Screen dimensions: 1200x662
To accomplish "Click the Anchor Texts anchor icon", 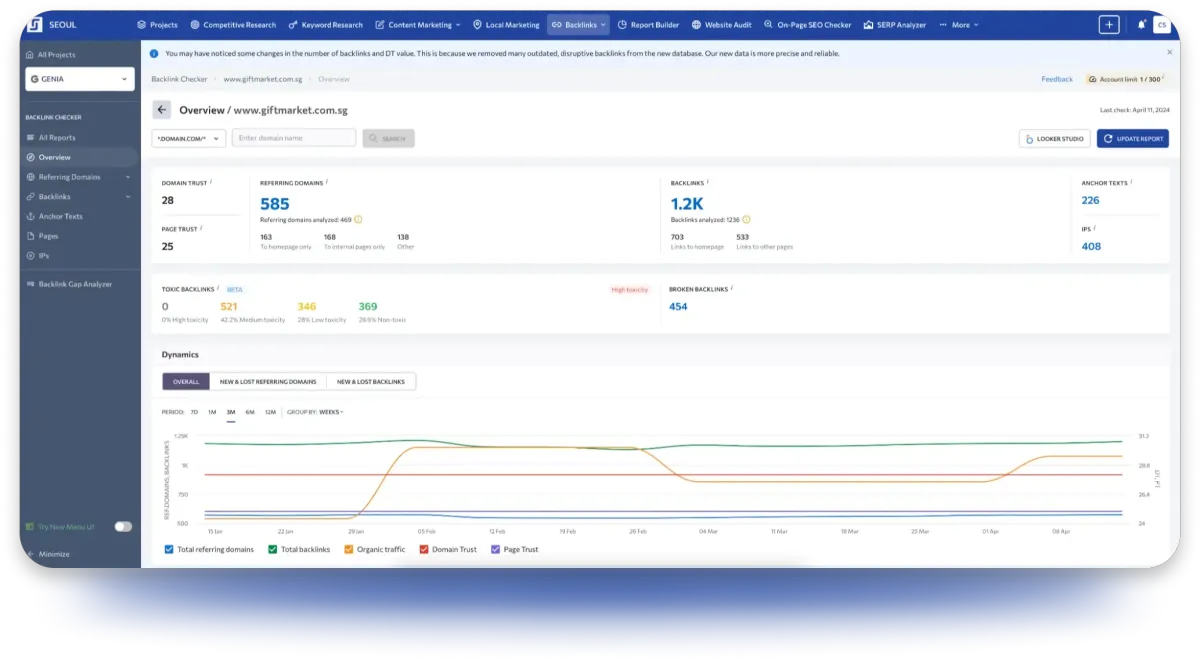I will coord(30,216).
